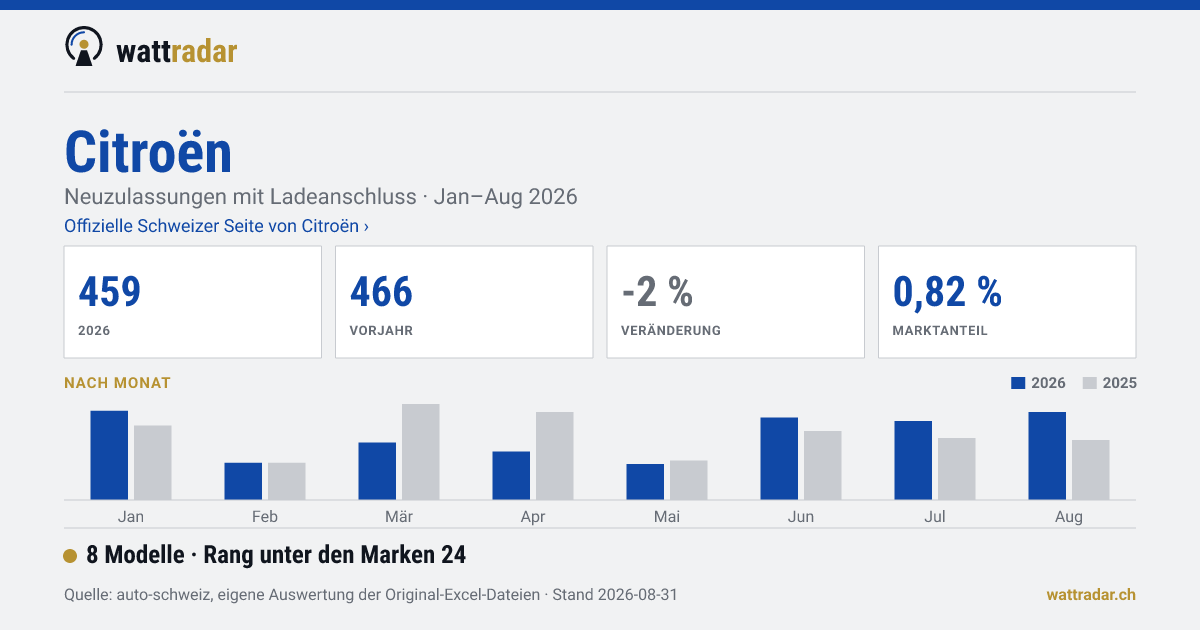Click the gold bullet before 8 Modelle

pyautogui.click(x=70, y=556)
